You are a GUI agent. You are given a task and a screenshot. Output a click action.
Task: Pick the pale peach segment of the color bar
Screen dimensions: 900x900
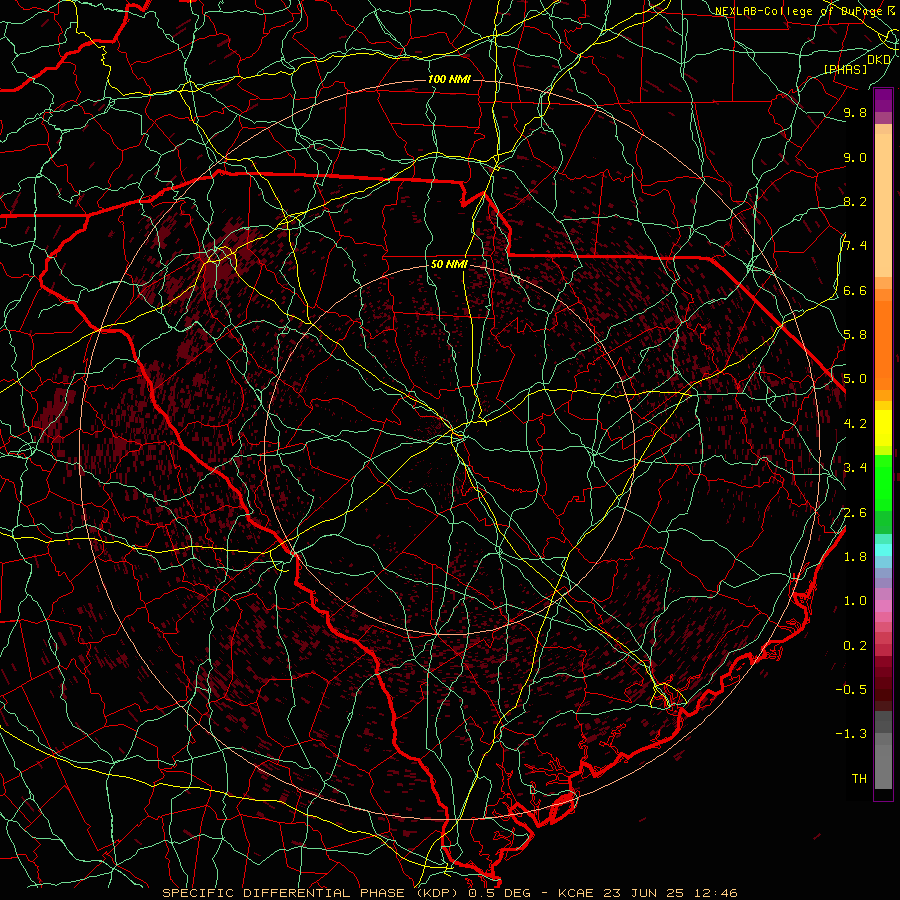click(x=883, y=207)
